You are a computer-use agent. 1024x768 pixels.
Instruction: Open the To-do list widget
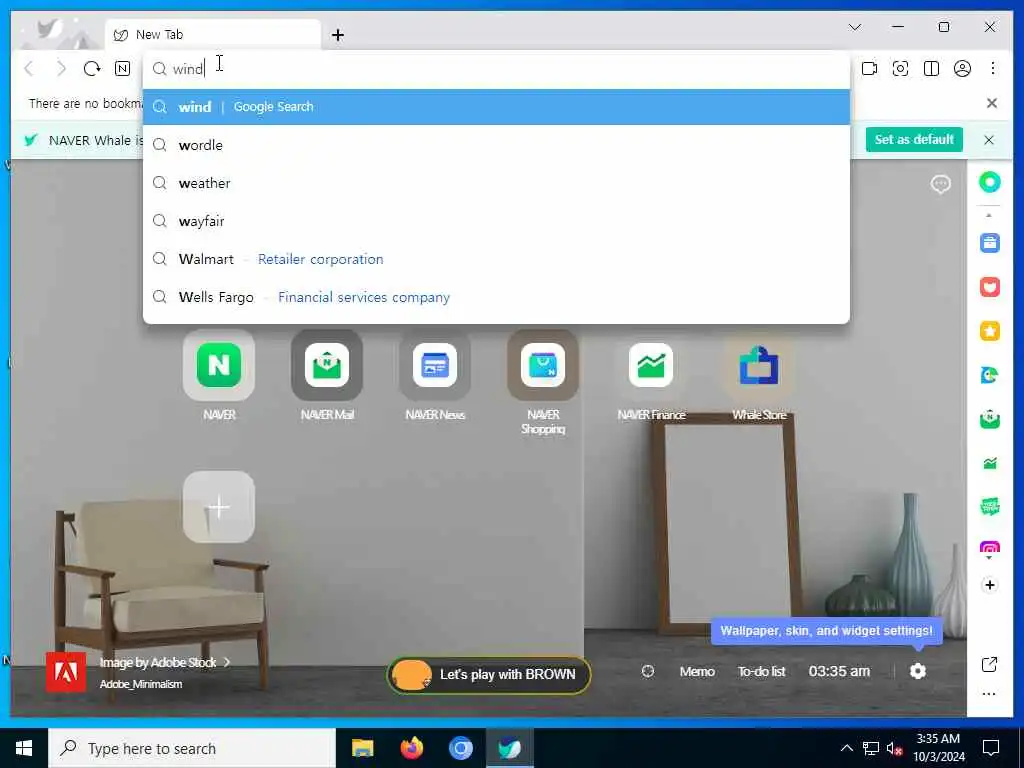tap(761, 671)
